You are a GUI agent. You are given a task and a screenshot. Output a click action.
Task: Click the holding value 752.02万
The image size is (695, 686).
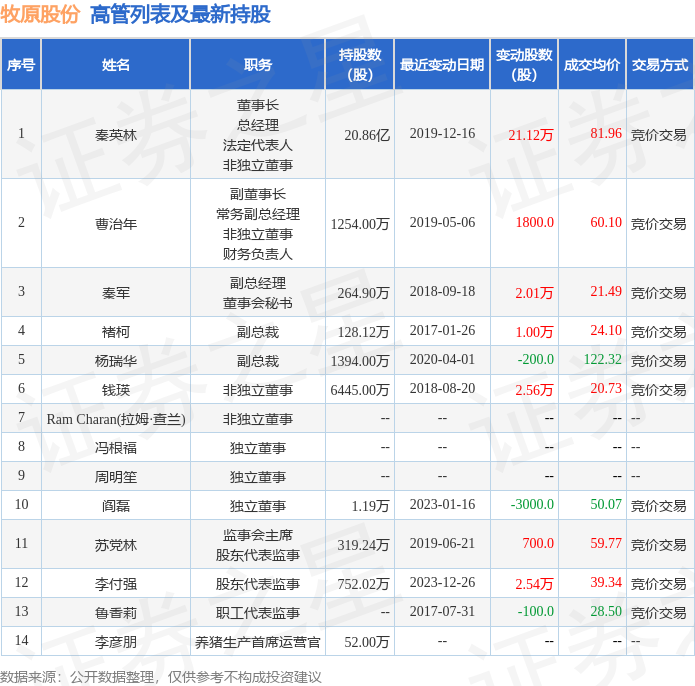click(363, 584)
